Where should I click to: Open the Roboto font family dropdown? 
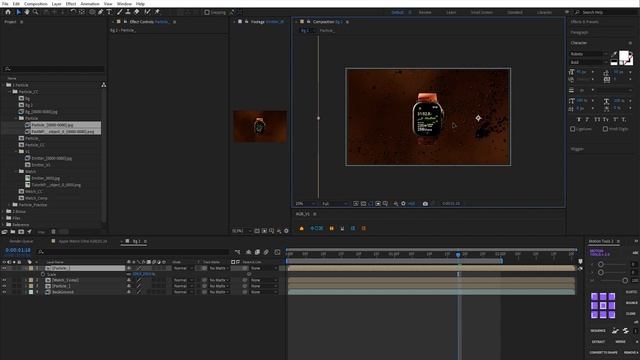(x=589, y=54)
